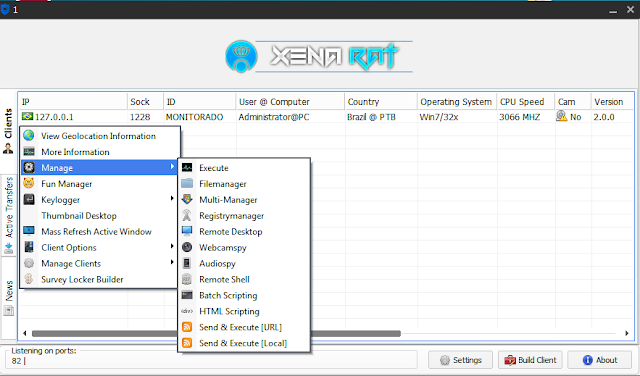Click Brazil flag icon beside 127.0.0.1
The image size is (640, 376).
coord(27,117)
